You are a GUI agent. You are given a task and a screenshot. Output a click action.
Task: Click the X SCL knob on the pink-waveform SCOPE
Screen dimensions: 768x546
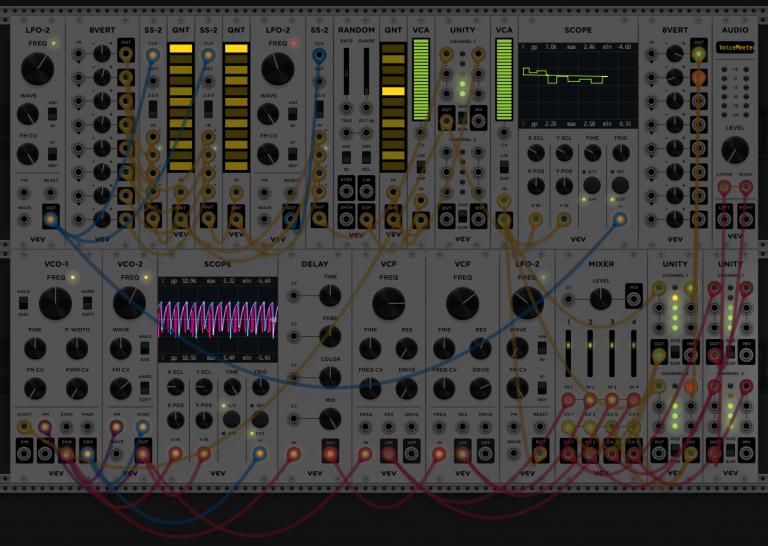click(x=175, y=387)
